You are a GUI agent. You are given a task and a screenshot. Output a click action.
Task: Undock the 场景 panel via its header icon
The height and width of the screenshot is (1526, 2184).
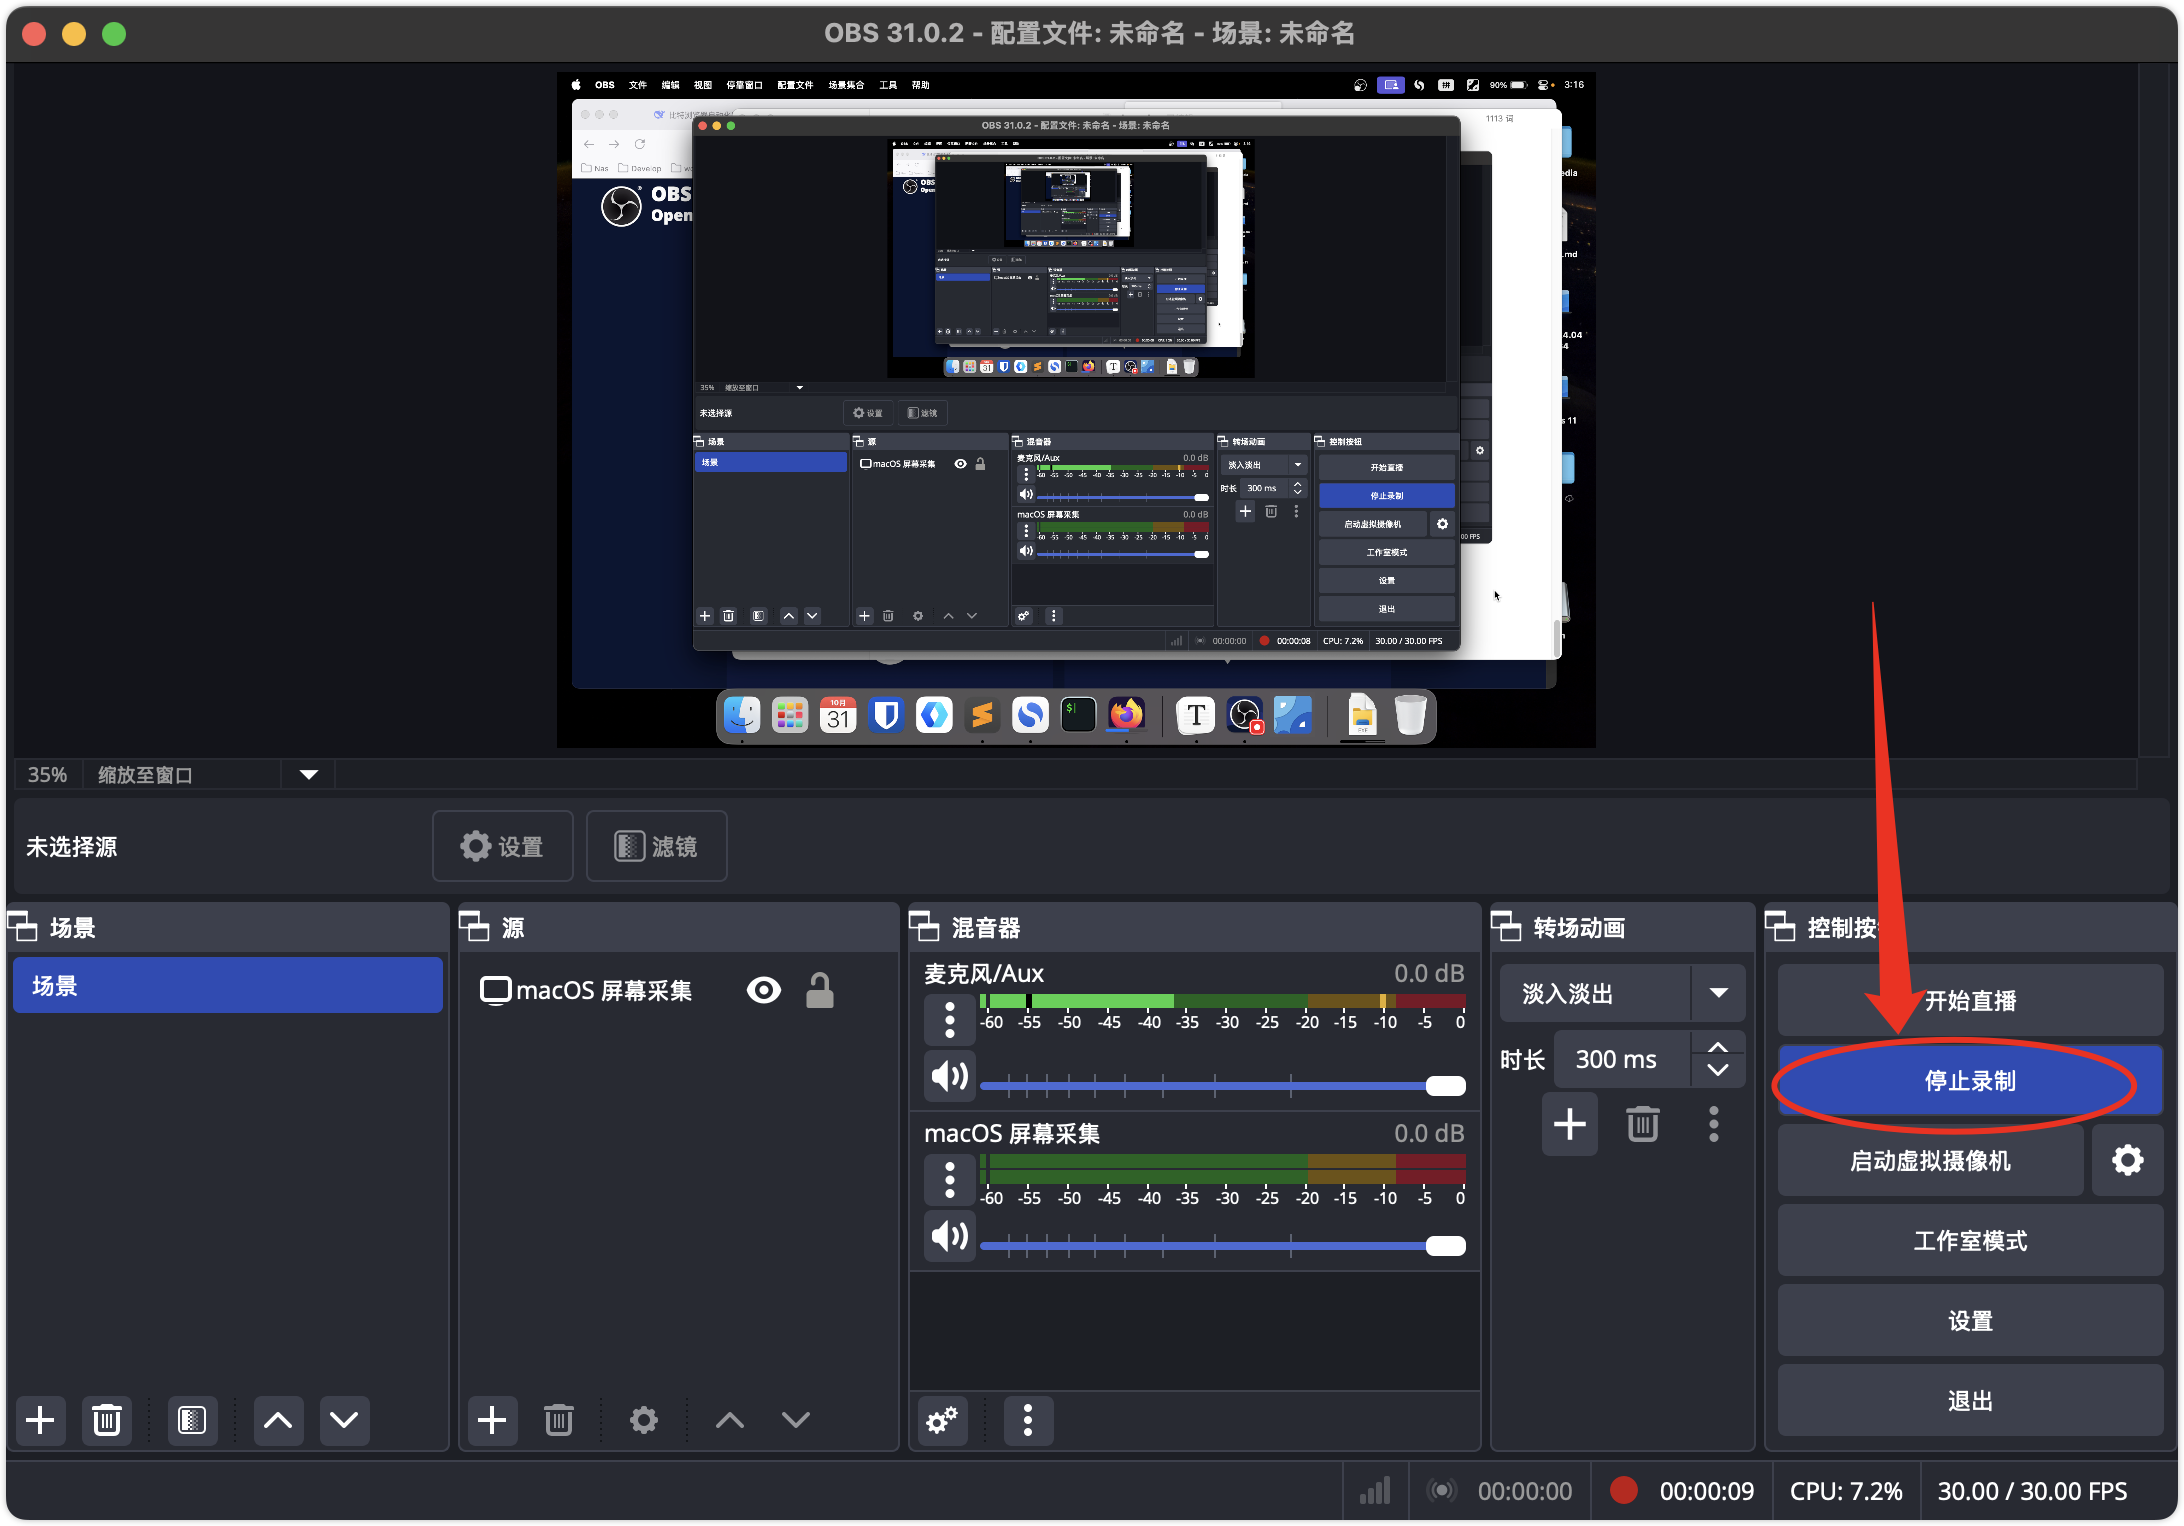click(23, 927)
